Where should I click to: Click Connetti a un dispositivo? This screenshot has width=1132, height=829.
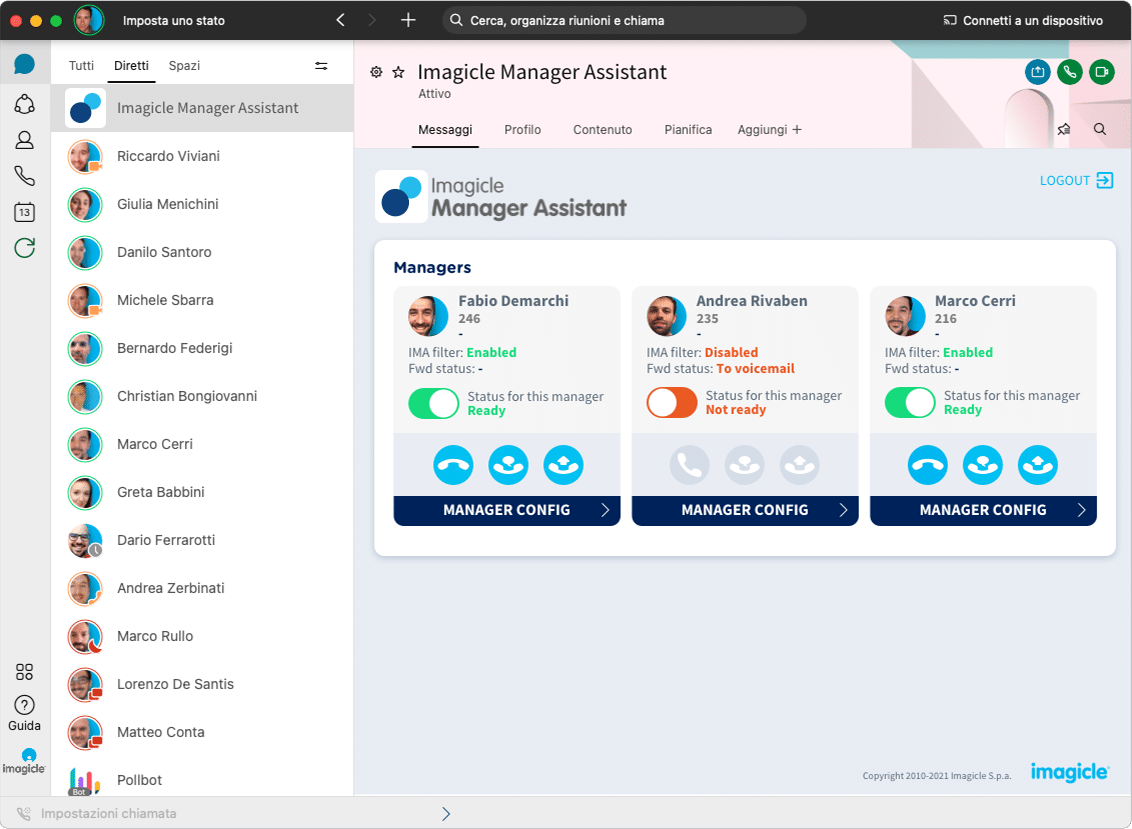1023,20
